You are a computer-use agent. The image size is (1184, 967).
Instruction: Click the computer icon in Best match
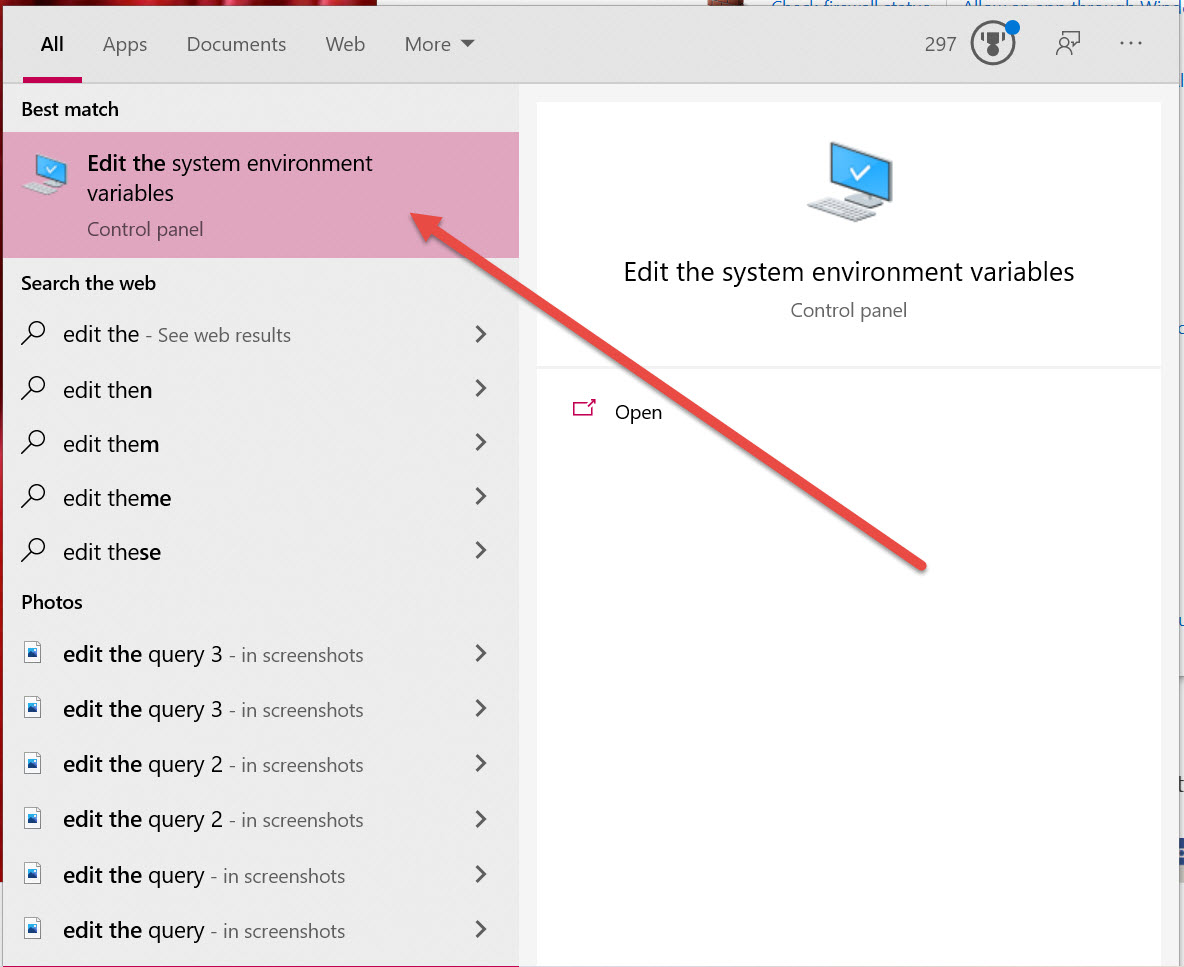[x=46, y=175]
